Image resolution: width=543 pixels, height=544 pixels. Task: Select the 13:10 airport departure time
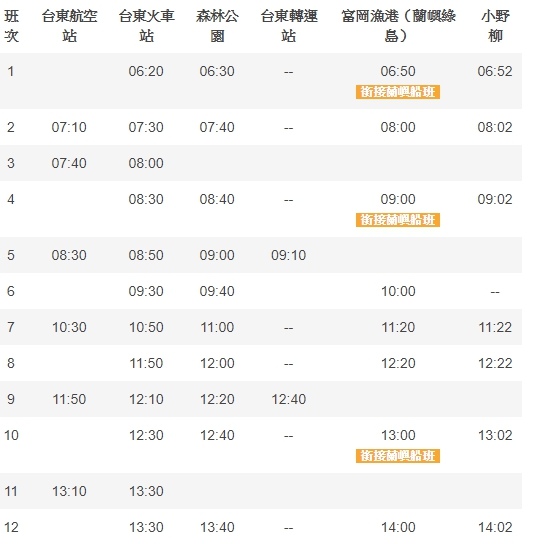pos(69,491)
